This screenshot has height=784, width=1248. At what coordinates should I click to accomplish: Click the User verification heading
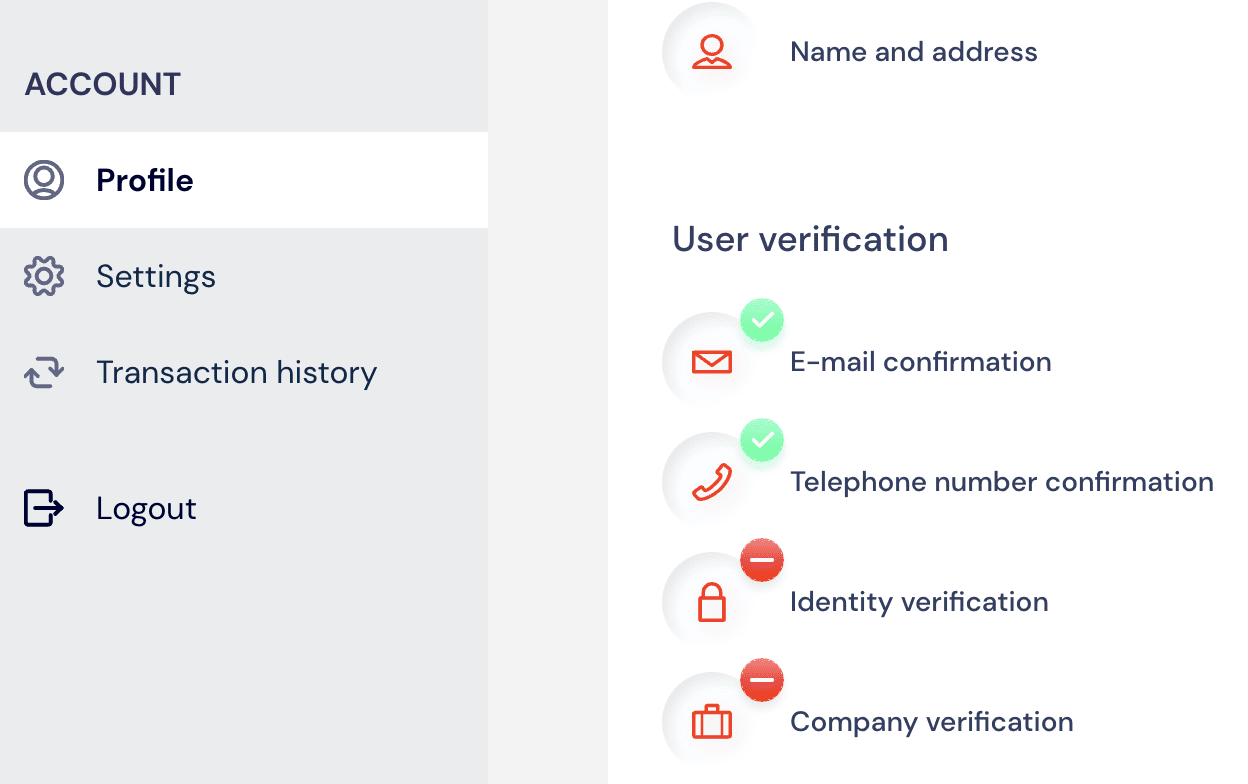(810, 239)
